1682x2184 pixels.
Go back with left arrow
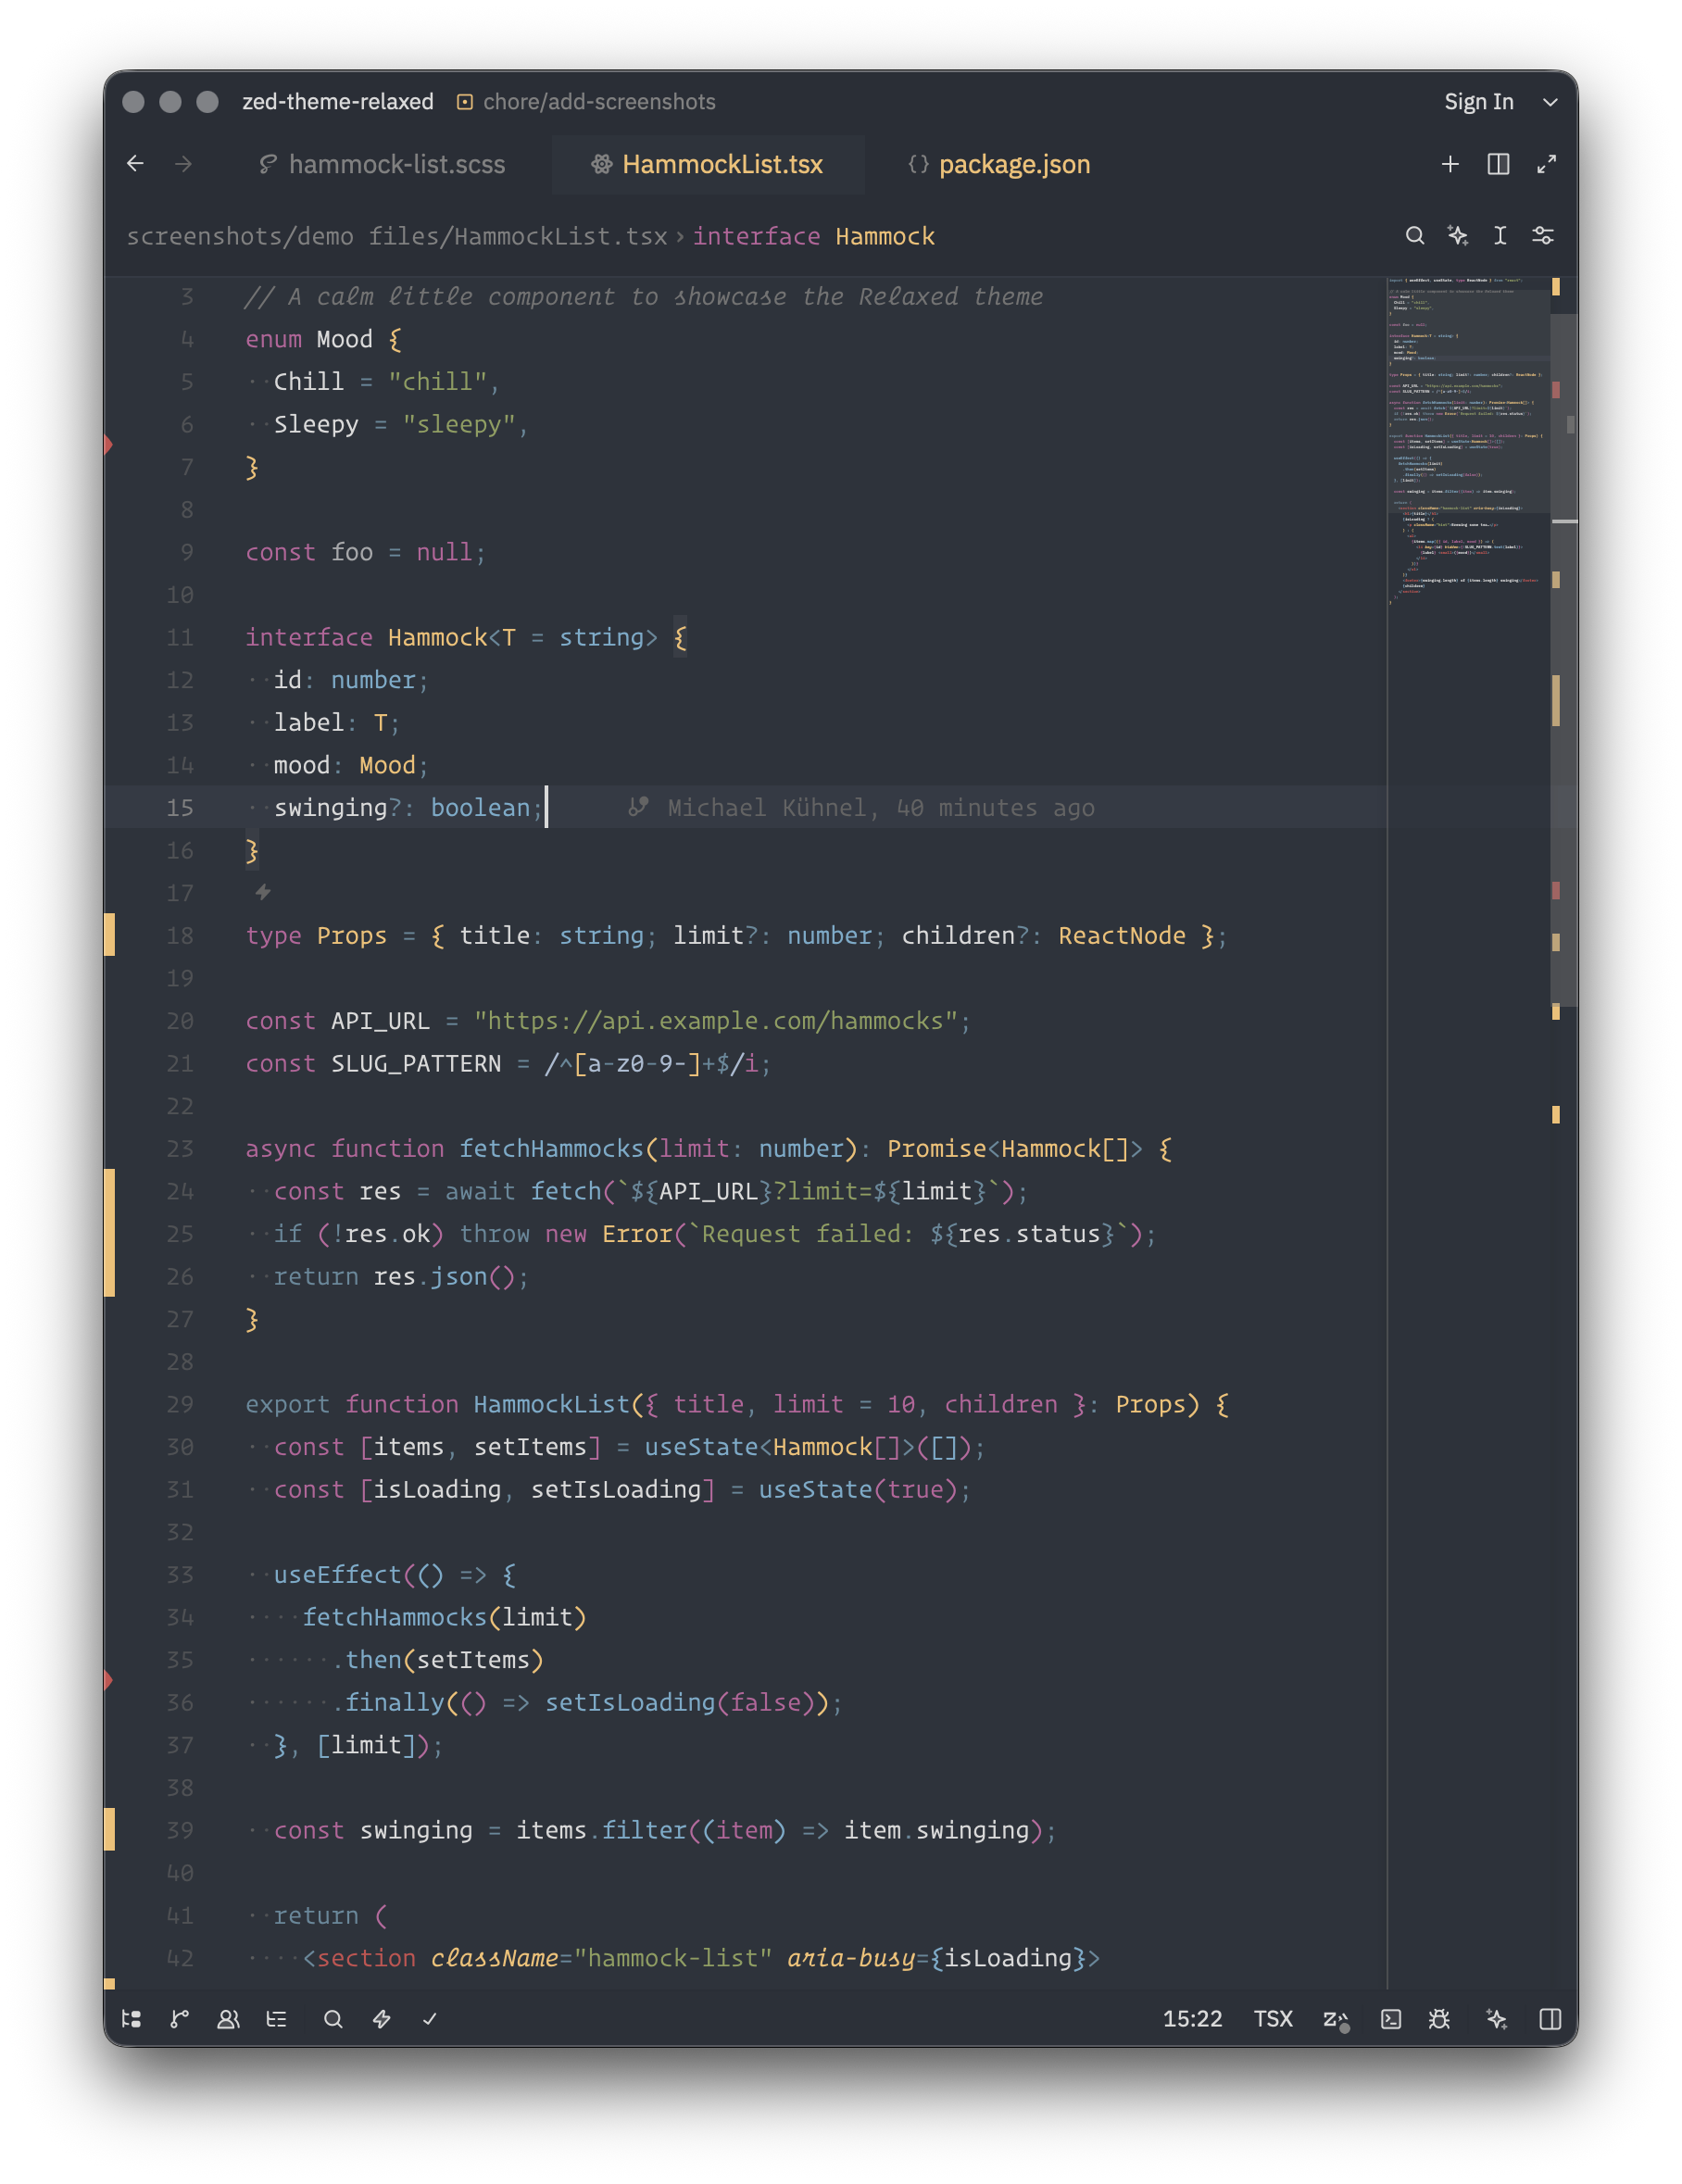pos(136,164)
